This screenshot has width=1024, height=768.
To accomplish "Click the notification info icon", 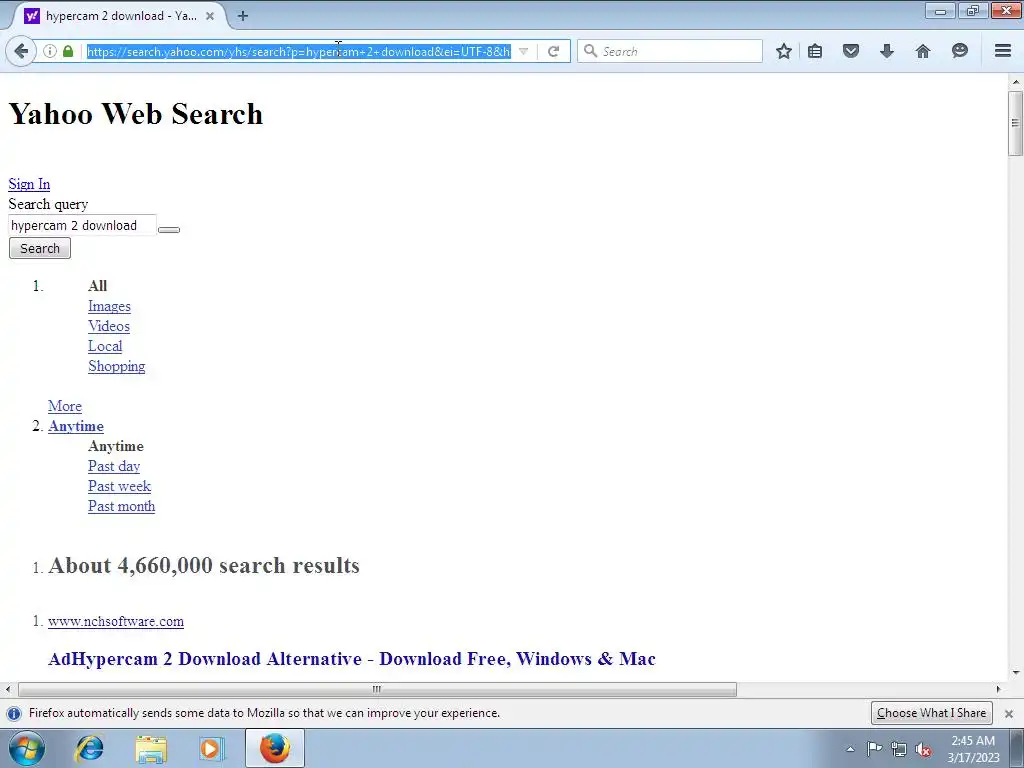I will pos(14,713).
